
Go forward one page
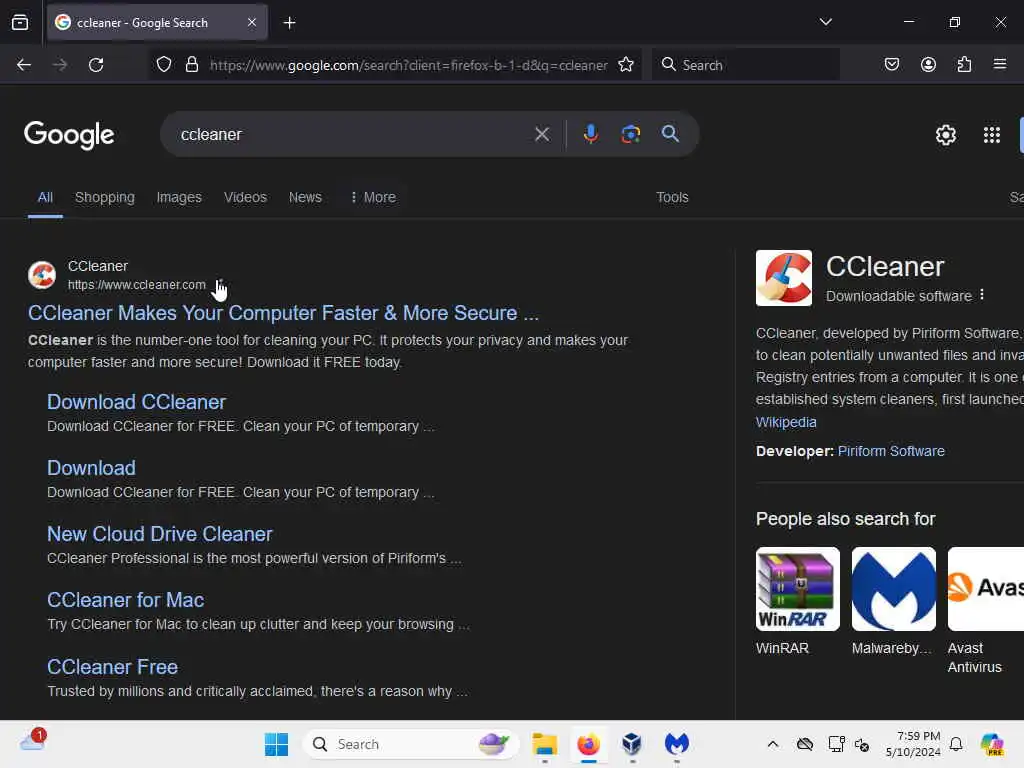pyautogui.click(x=60, y=65)
